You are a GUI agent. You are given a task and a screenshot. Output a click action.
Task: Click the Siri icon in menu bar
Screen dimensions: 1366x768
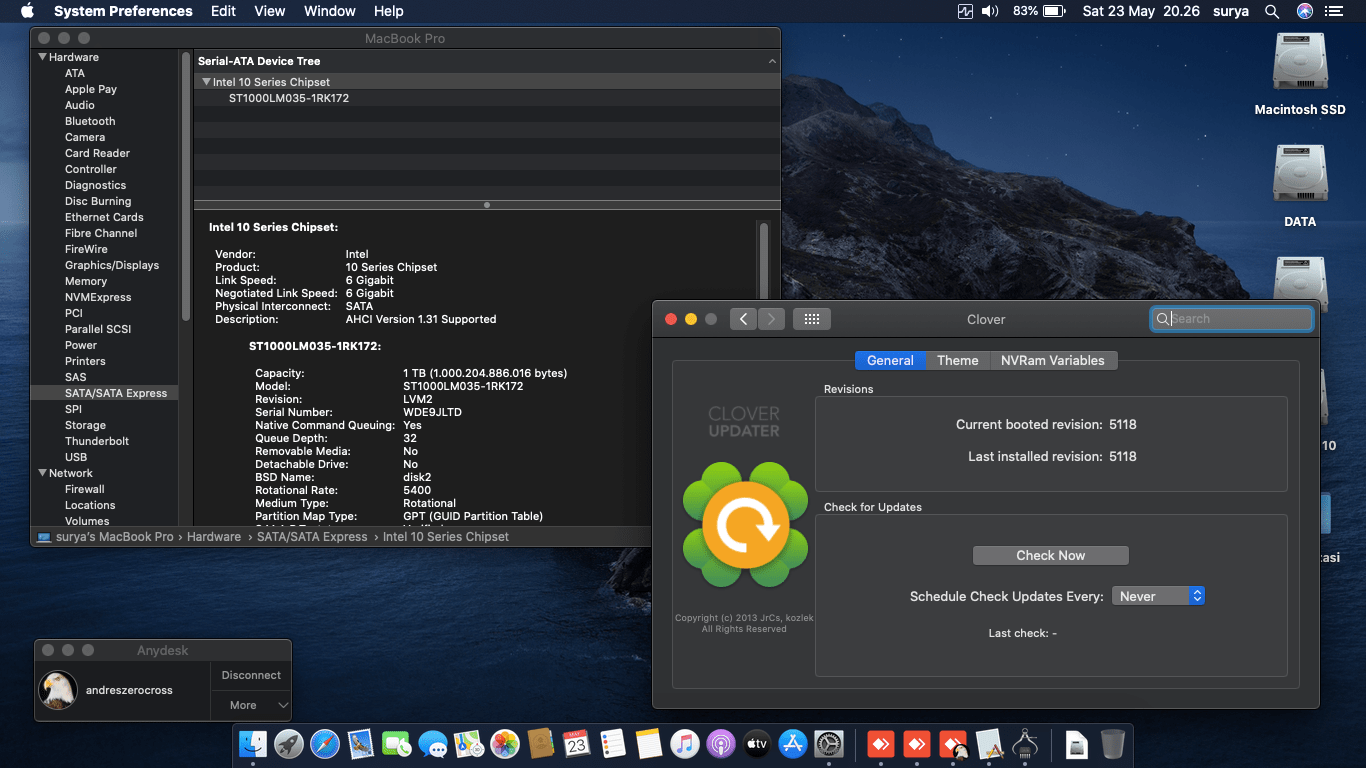(1304, 11)
